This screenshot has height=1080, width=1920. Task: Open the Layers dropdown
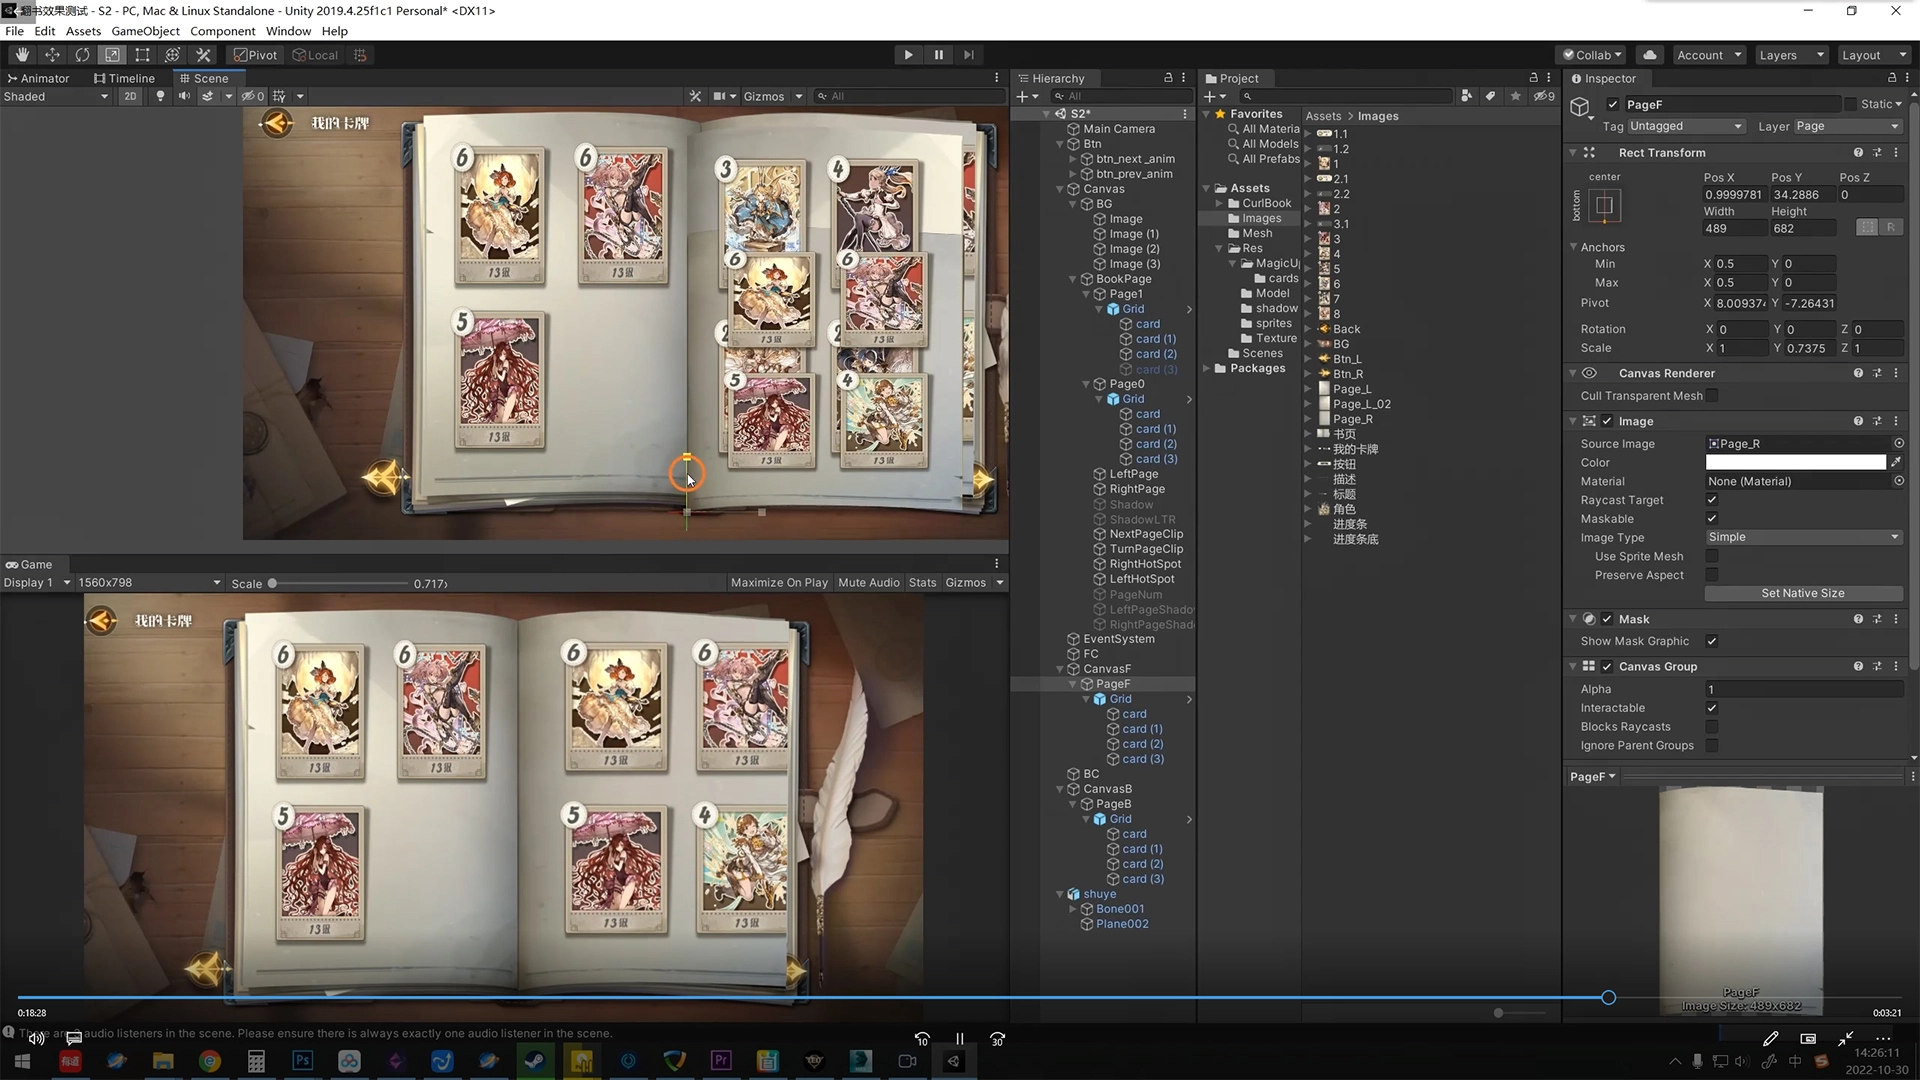[1790, 55]
